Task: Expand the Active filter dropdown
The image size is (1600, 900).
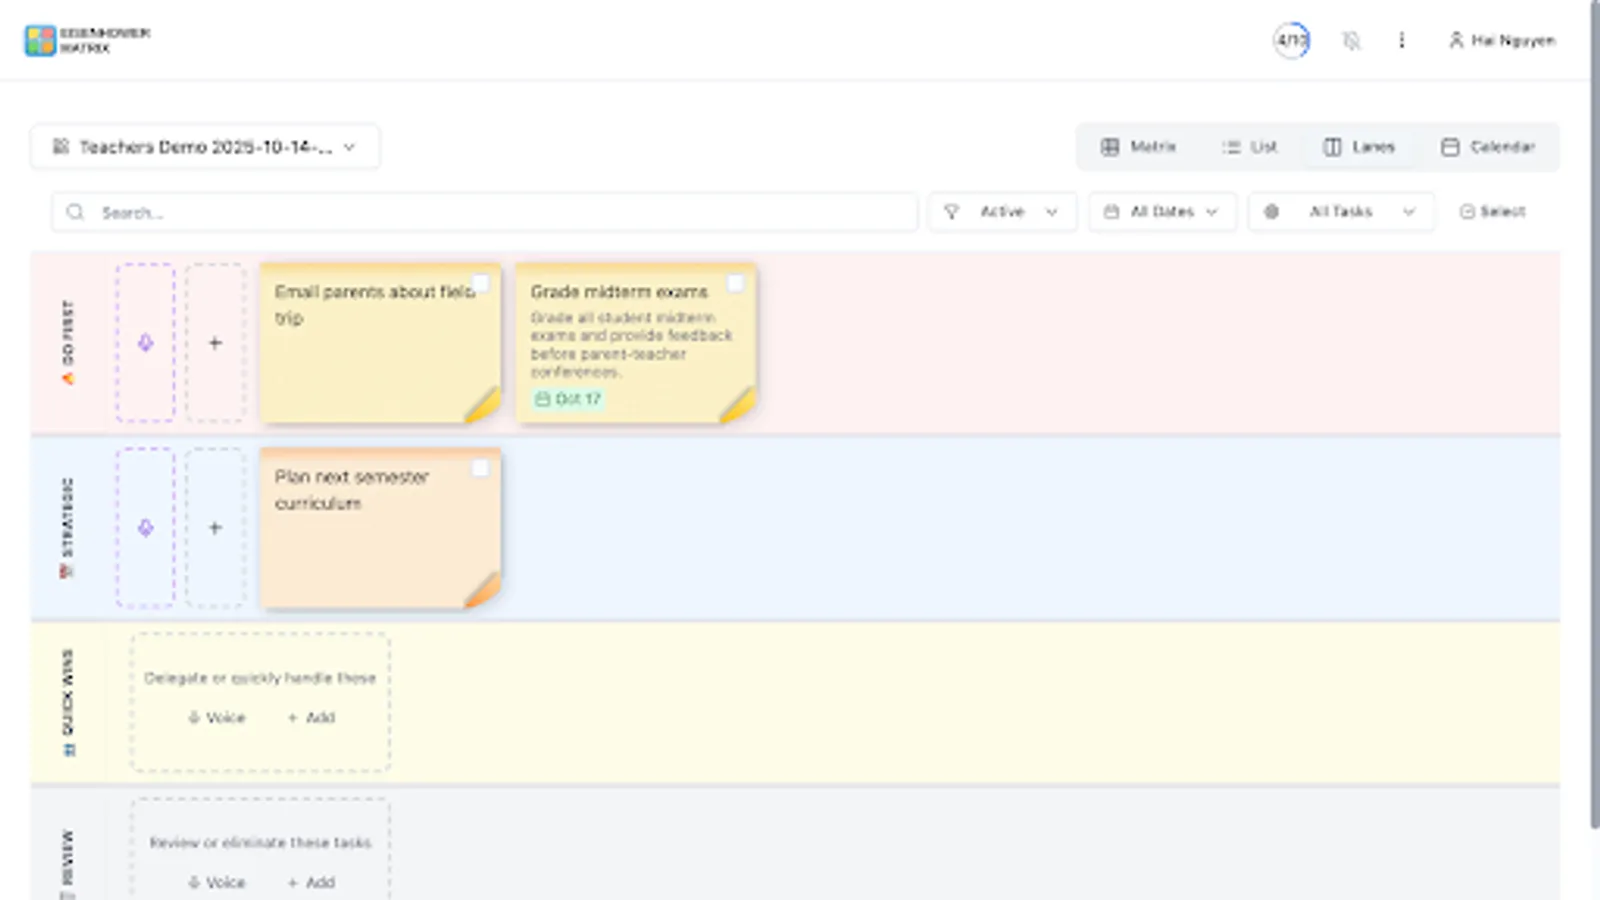Action: (1002, 211)
